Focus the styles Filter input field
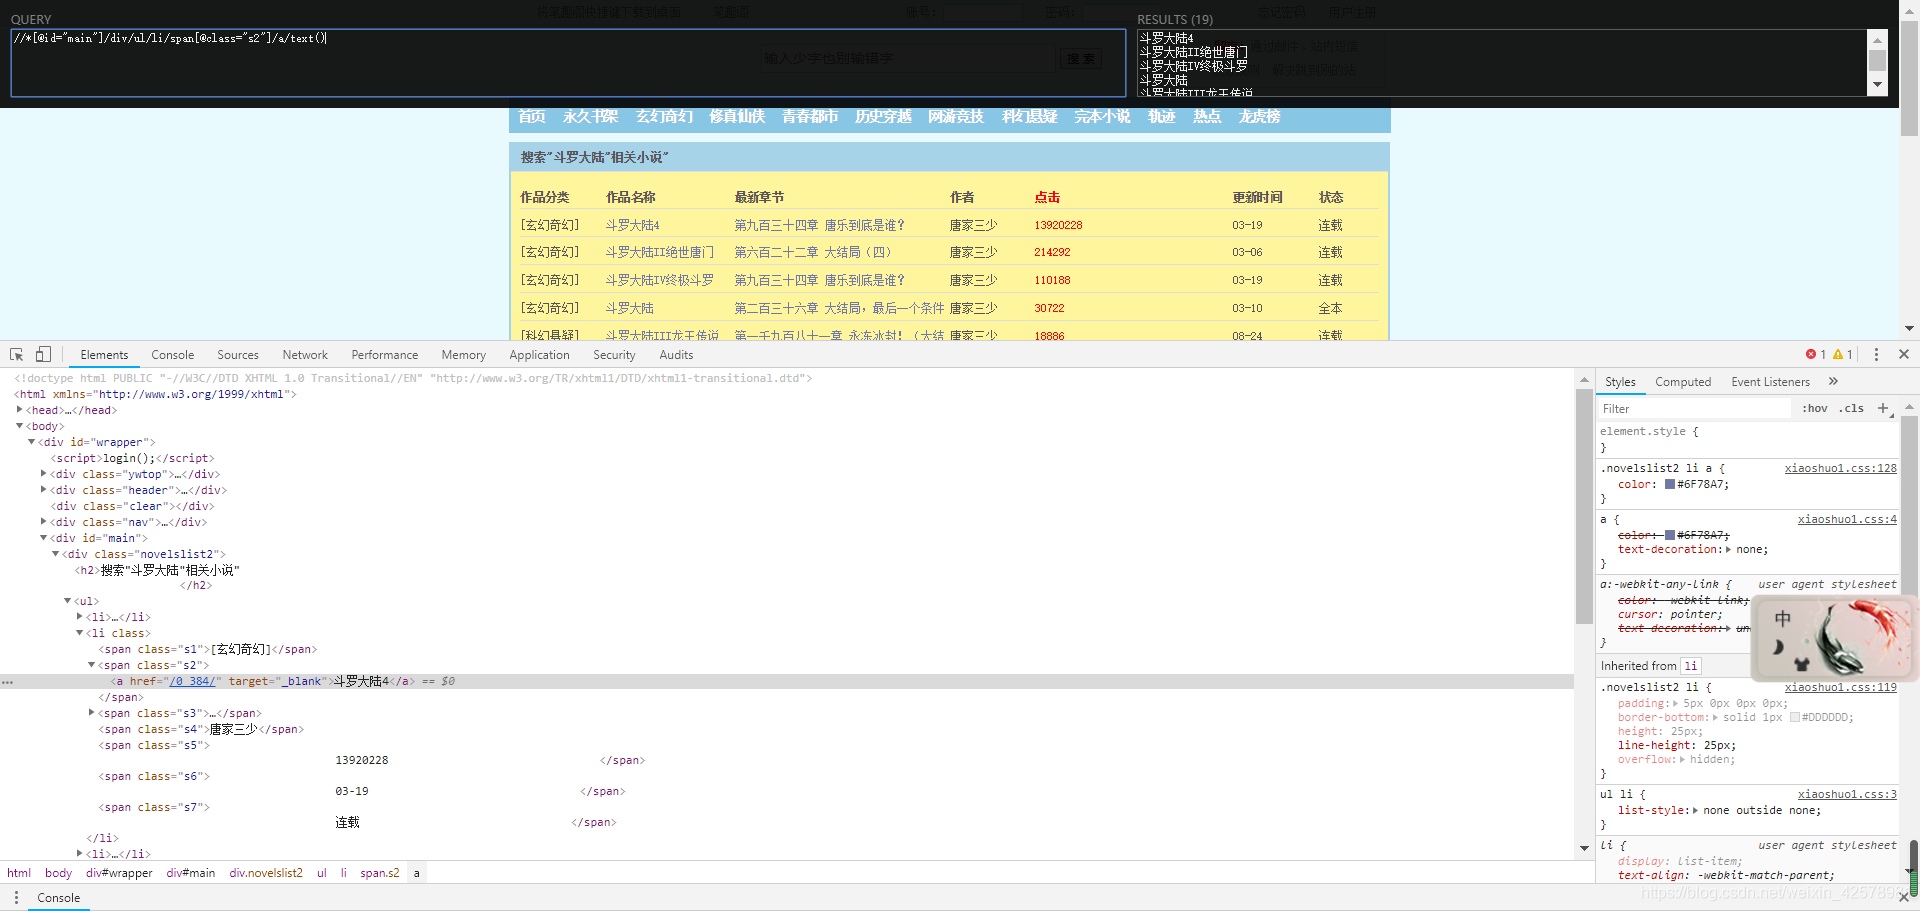 click(x=1695, y=408)
